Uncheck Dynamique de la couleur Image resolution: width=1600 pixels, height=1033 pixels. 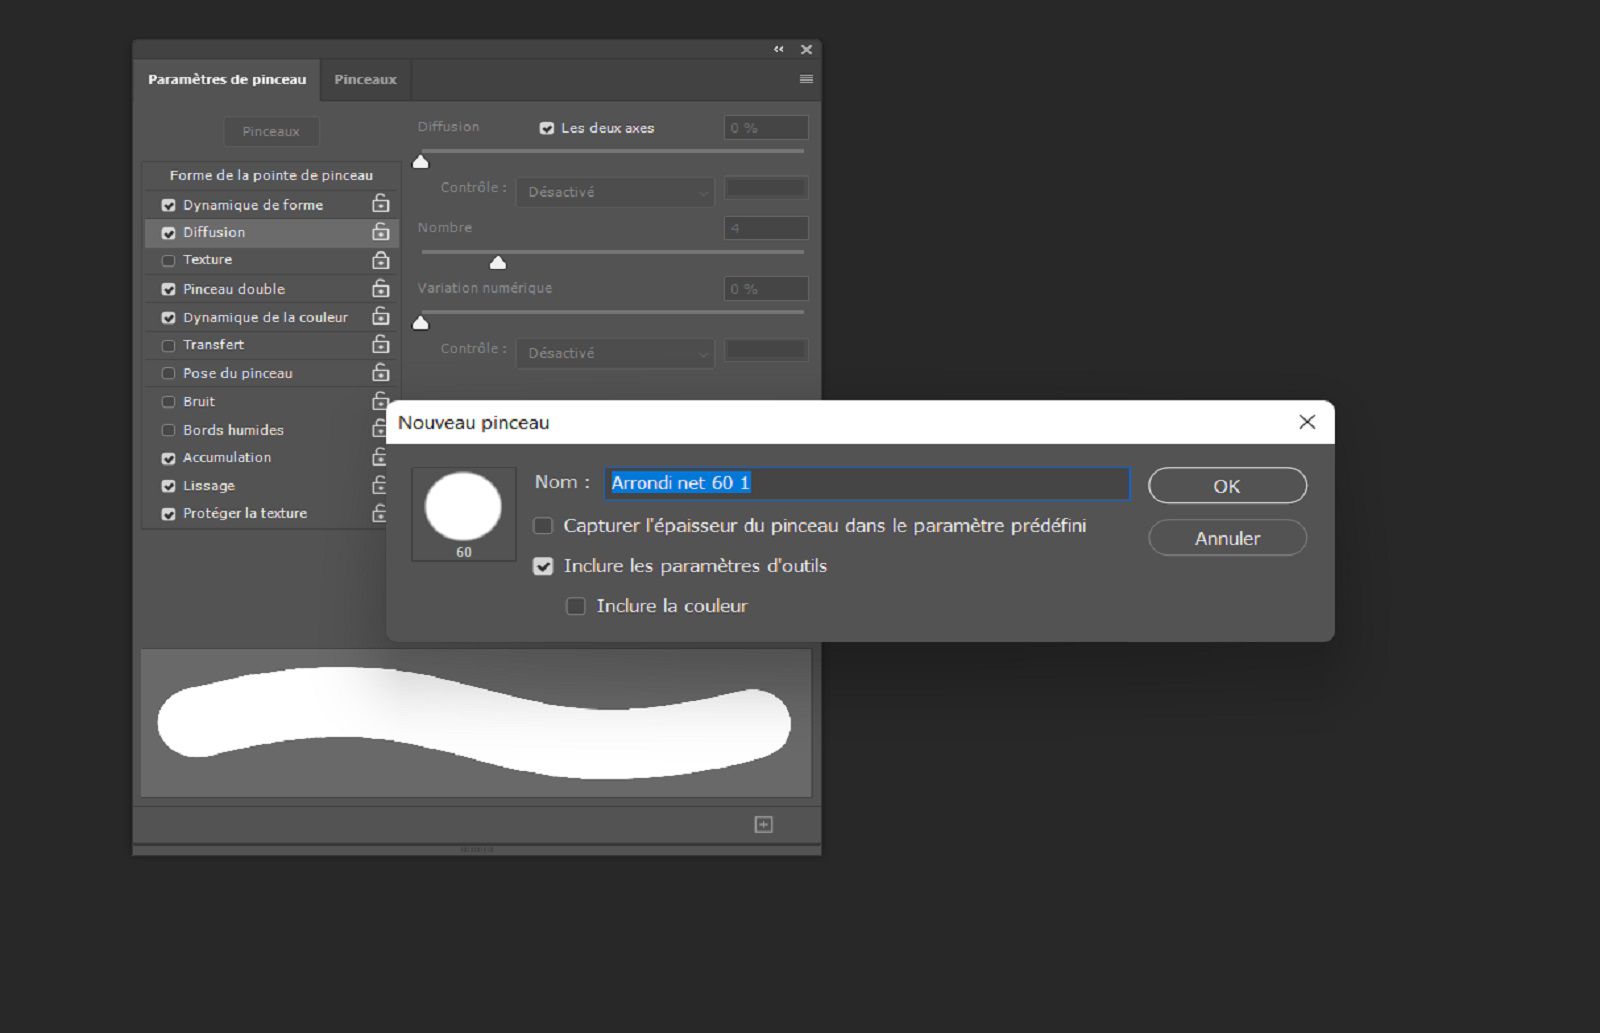coord(168,318)
